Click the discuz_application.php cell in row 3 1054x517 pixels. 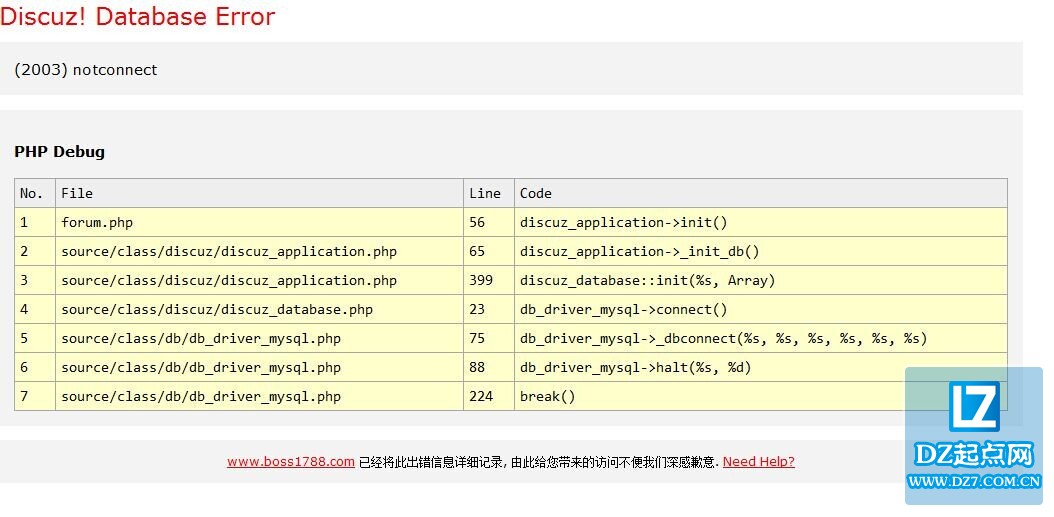point(259,280)
